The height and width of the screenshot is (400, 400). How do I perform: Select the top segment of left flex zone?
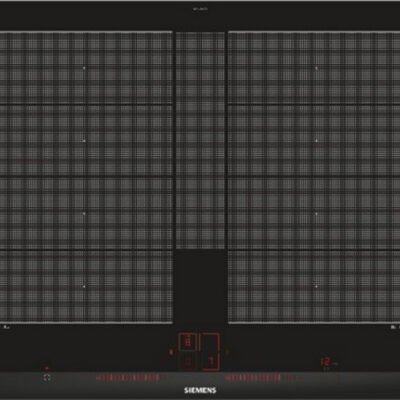(86, 68)
